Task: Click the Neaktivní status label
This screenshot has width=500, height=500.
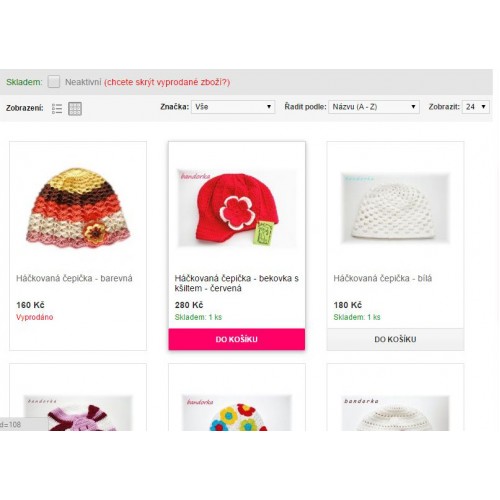Action: click(83, 82)
